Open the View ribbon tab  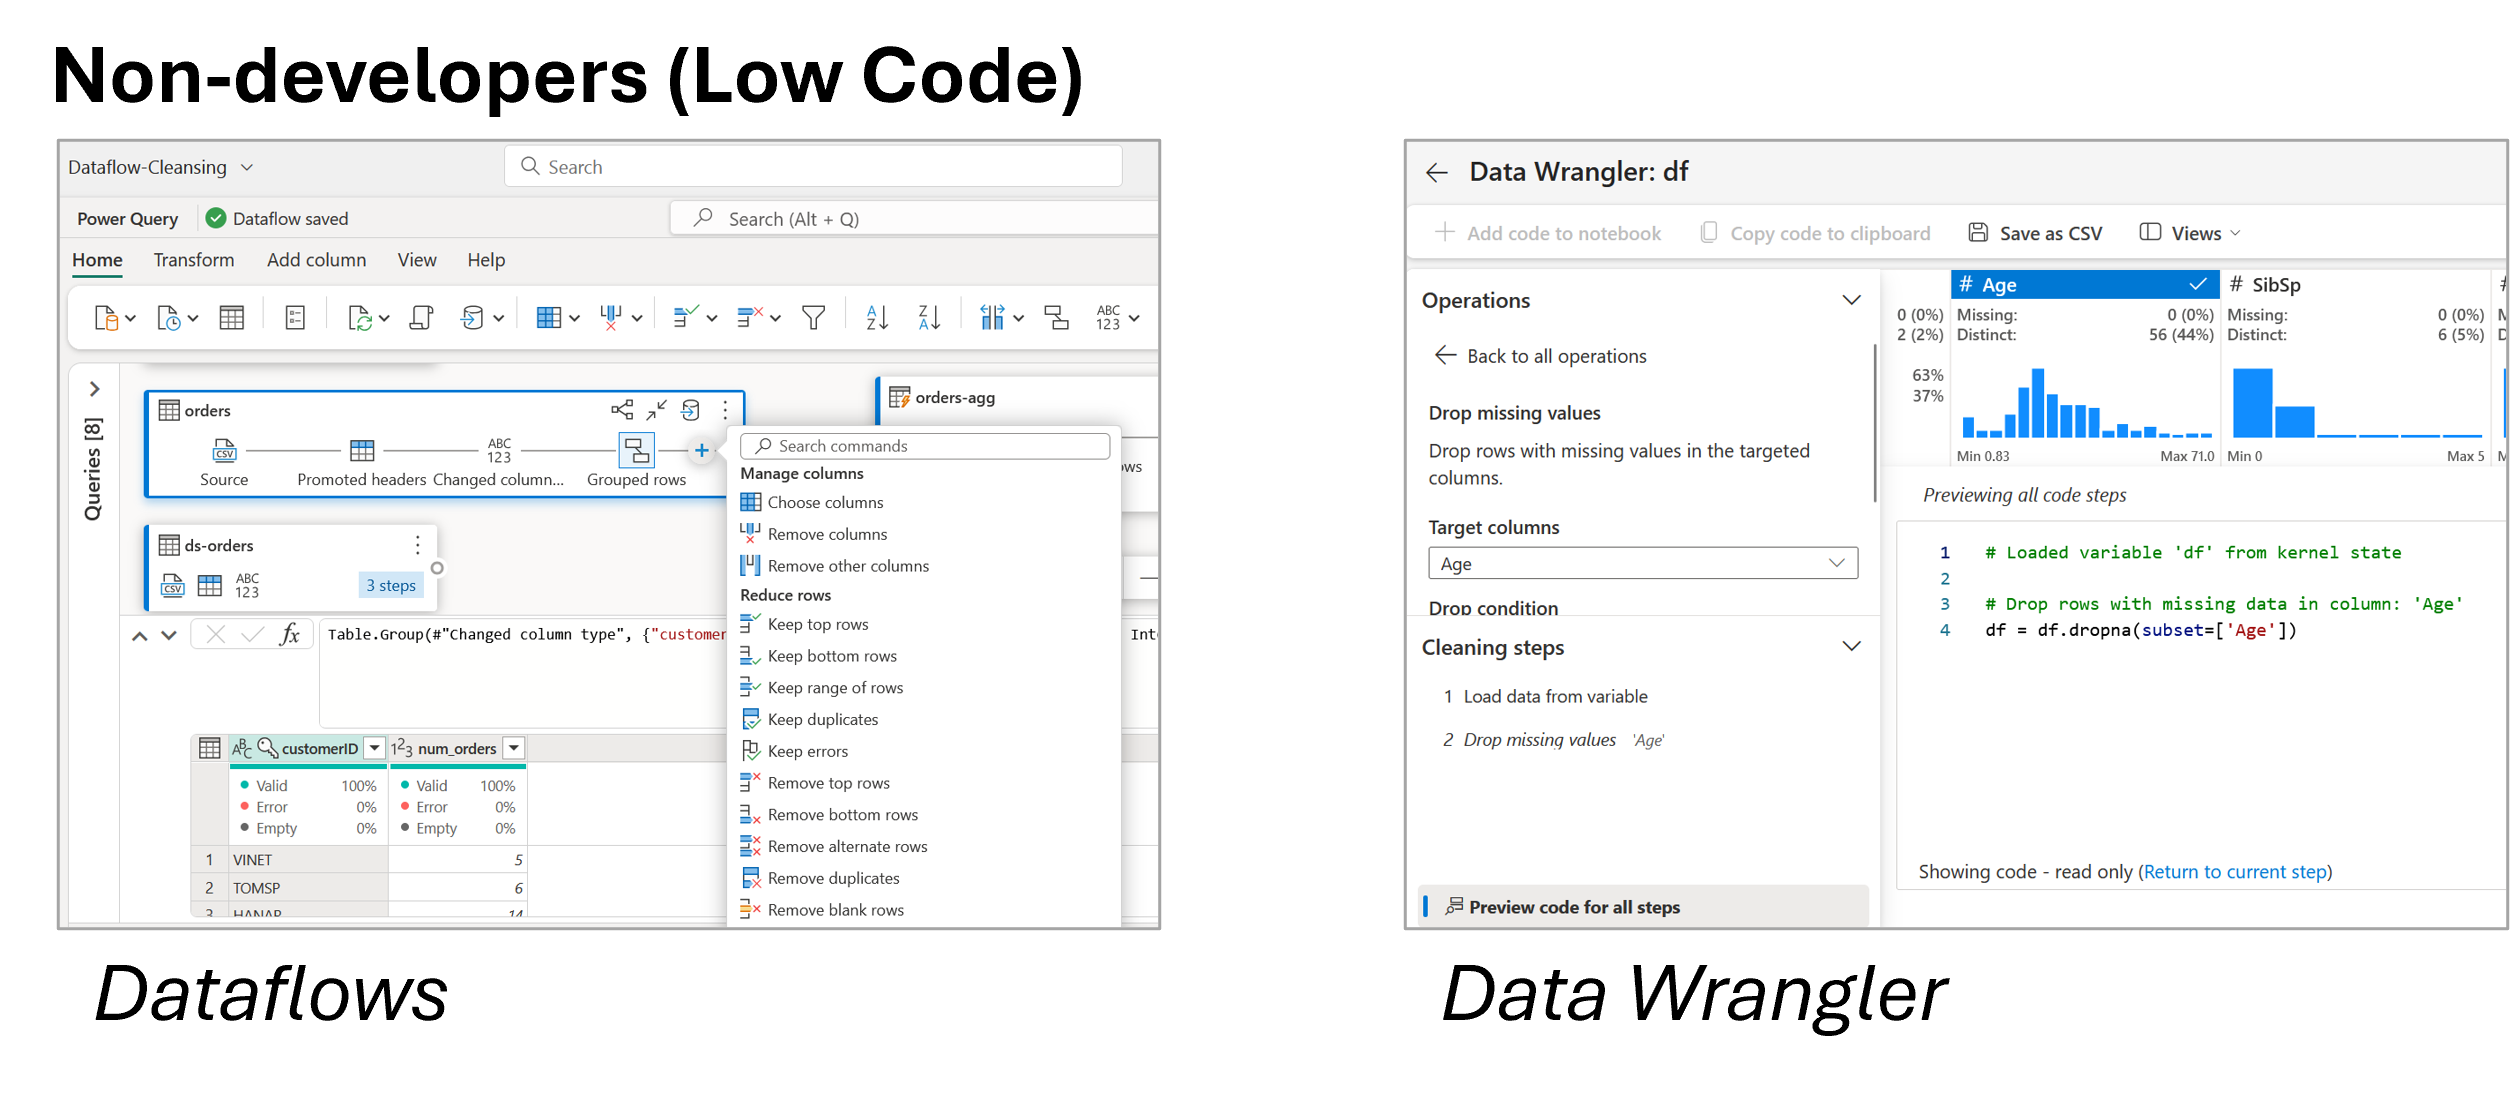(417, 260)
